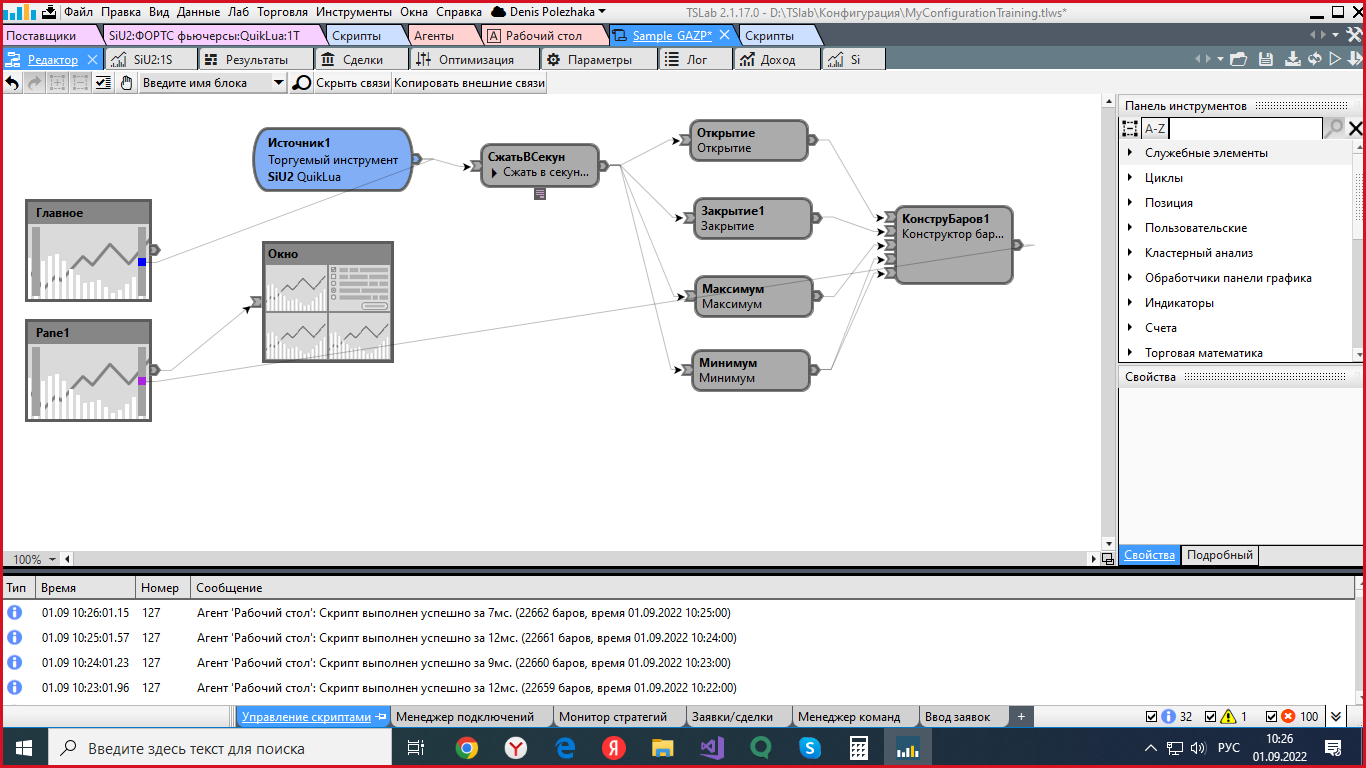Toggle the warning messages checkbox
The image size is (1366, 768).
click(x=1211, y=717)
